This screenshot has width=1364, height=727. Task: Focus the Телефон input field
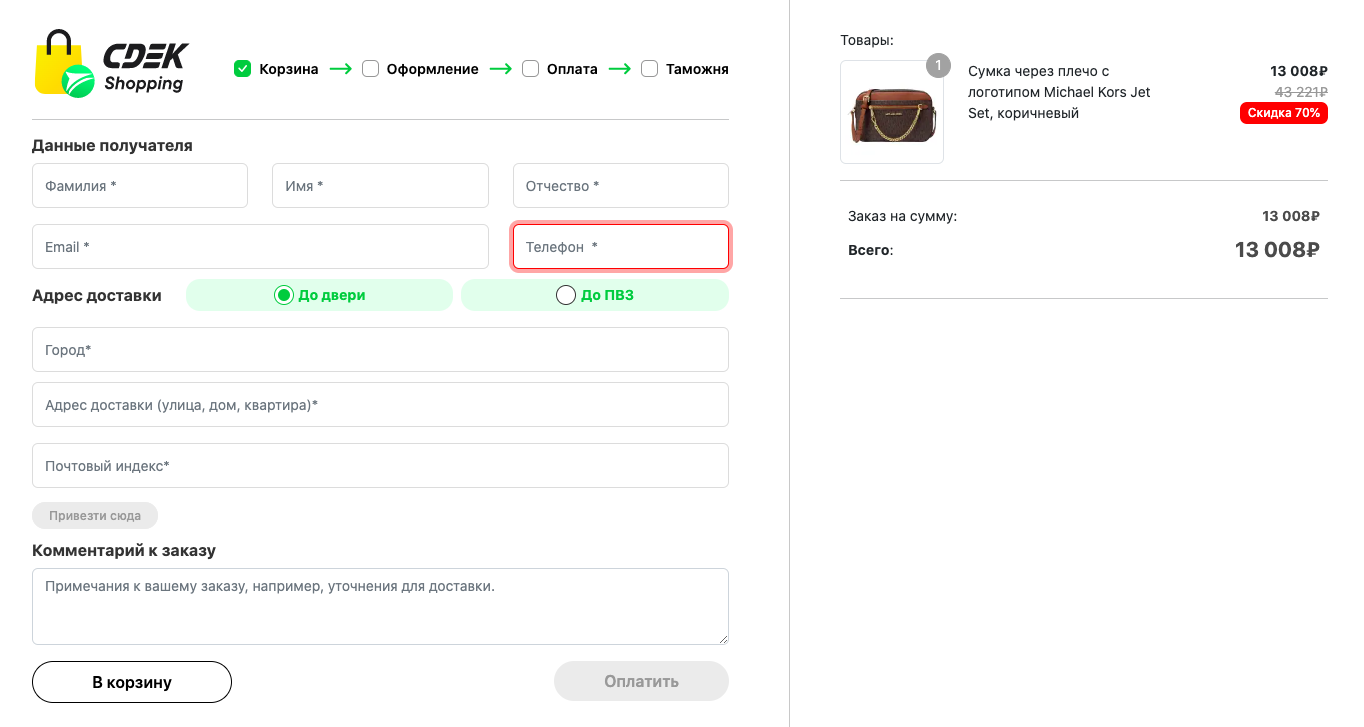pos(621,247)
